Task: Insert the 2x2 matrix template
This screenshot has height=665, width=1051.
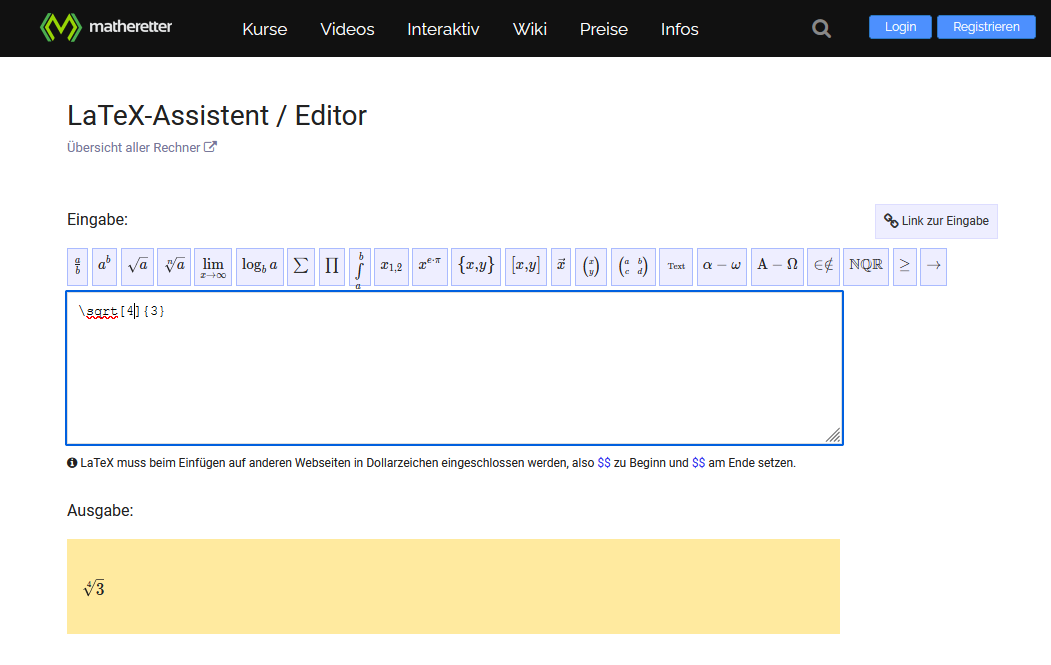Action: pyautogui.click(x=631, y=266)
